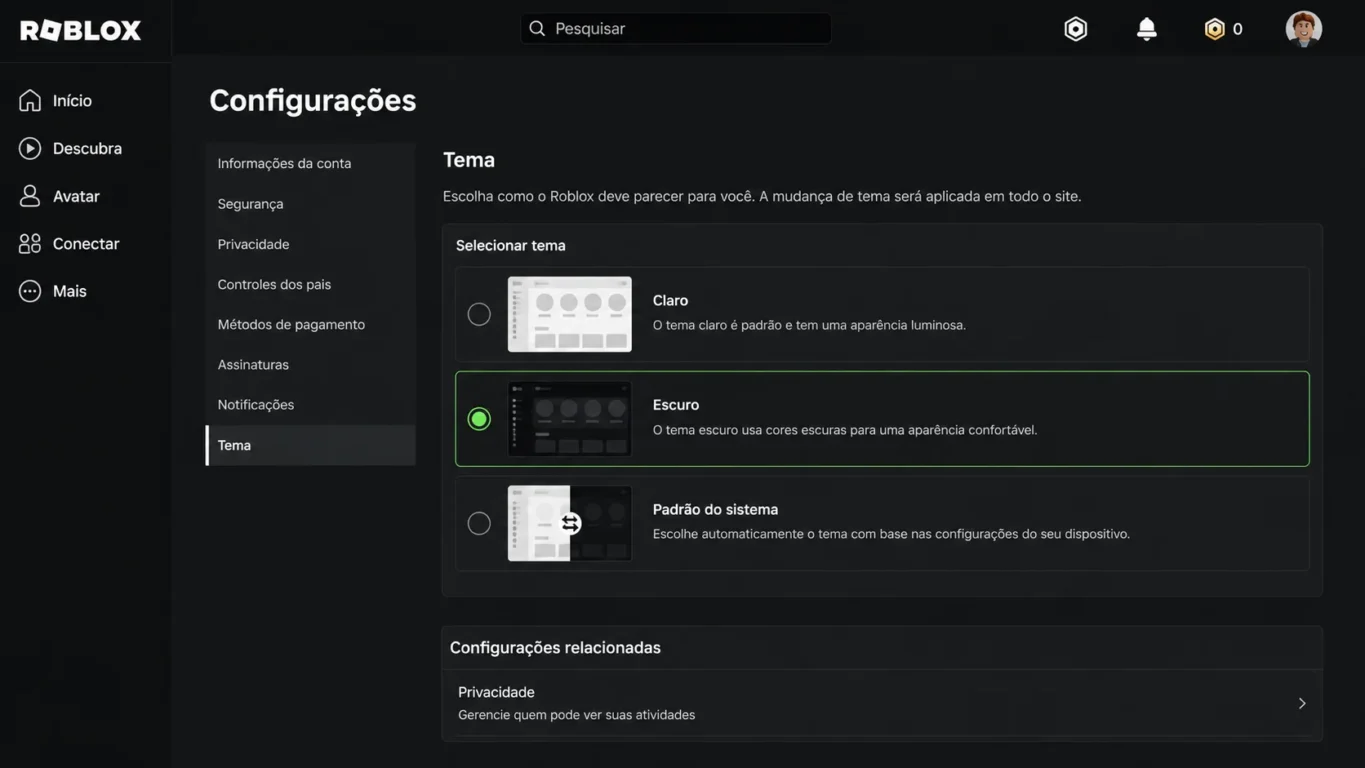The width and height of the screenshot is (1365, 768).
Task: Click the Configurações page heading
Action: pos(313,100)
